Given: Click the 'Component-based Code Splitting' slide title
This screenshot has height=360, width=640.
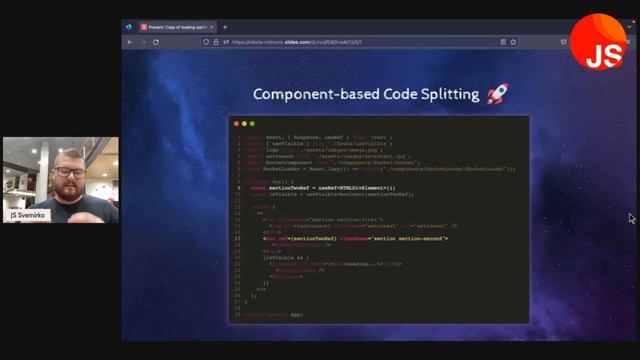Looking at the screenshot, I should coord(366,94).
